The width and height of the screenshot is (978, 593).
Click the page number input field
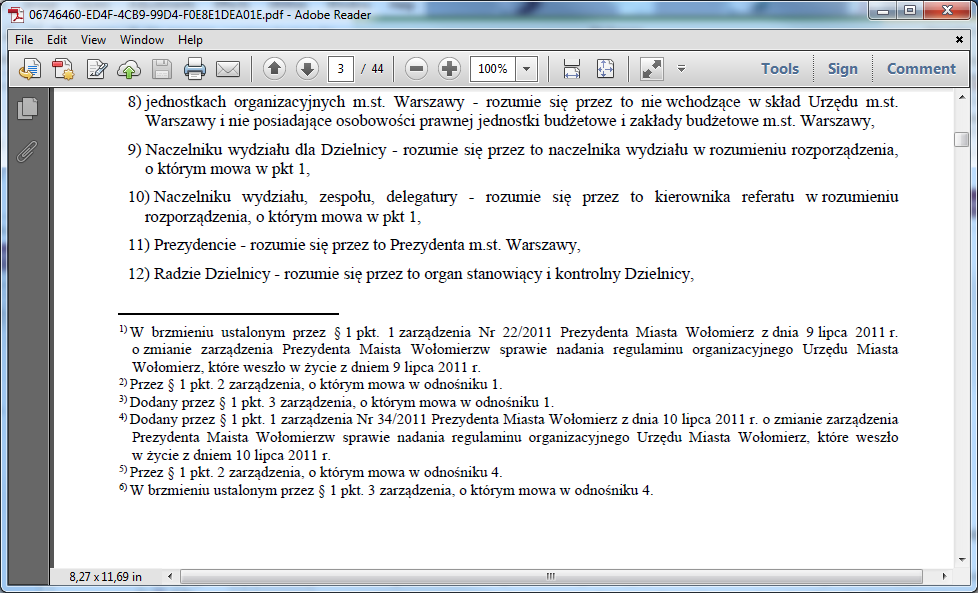pos(341,69)
